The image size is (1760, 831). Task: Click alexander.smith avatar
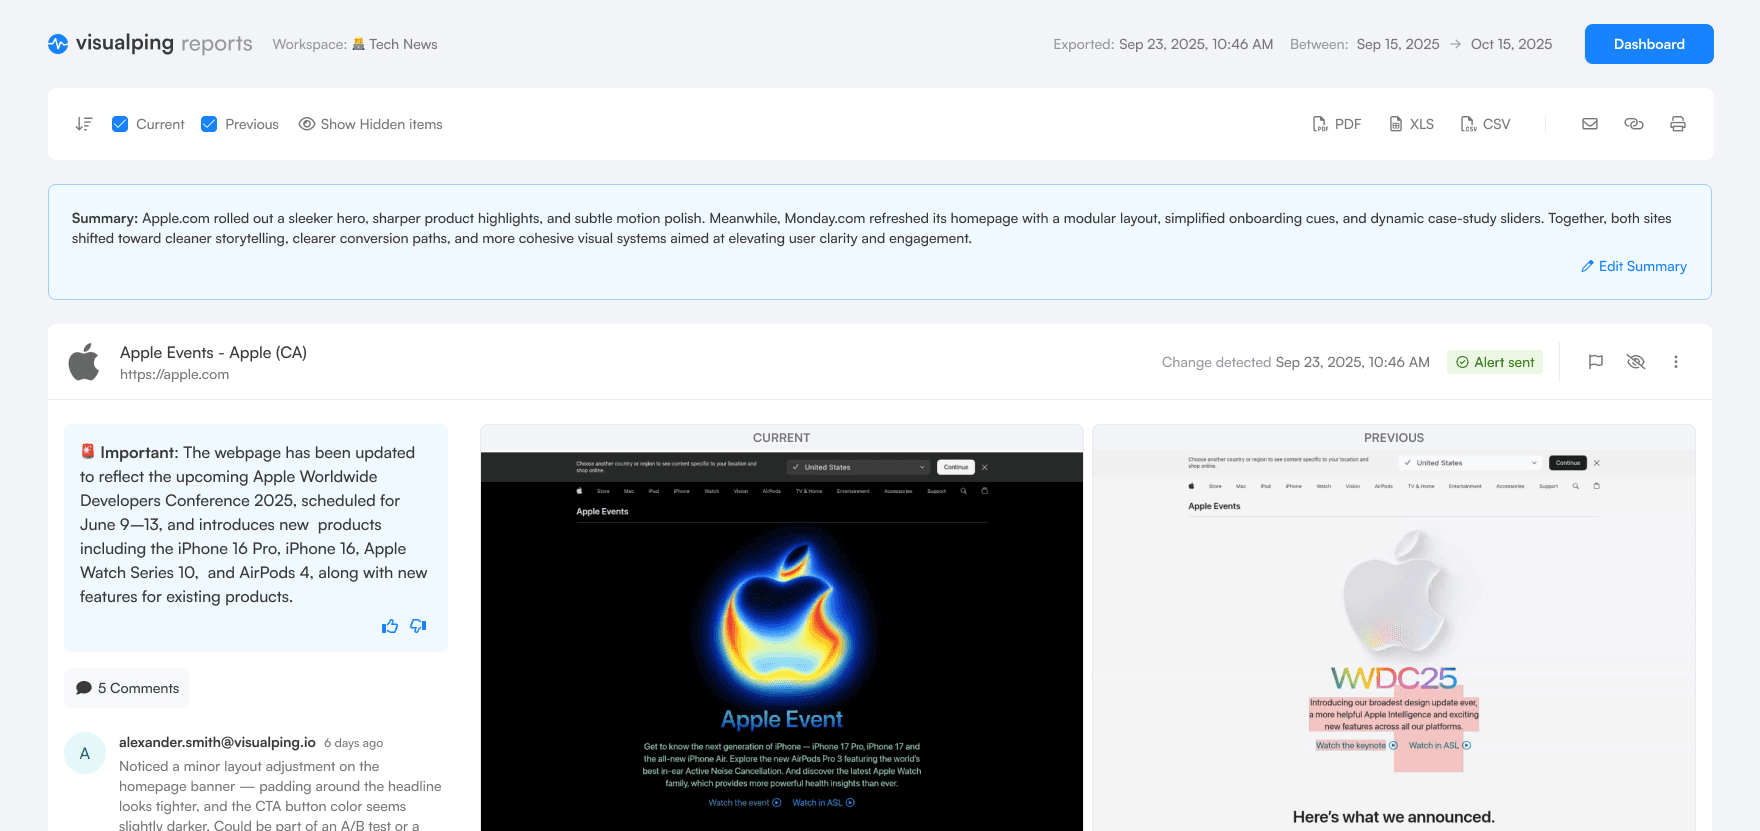point(85,753)
